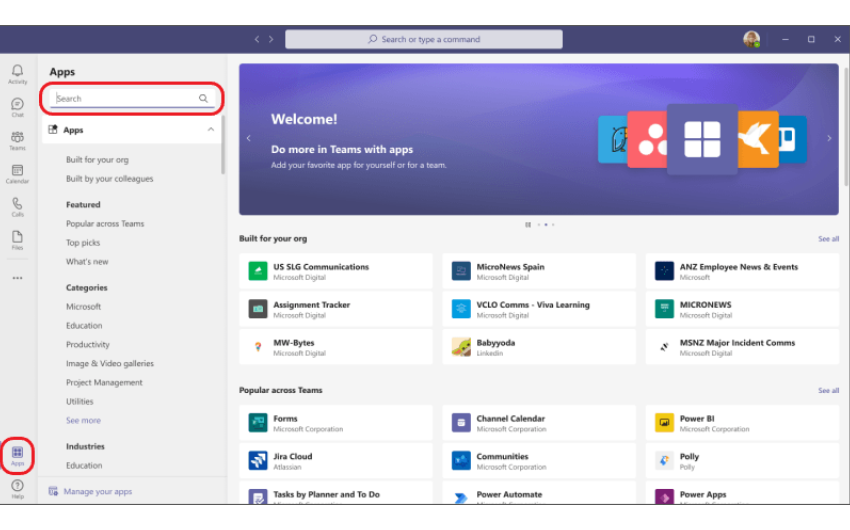Open VCLO Comms - Viva Learning card

(x=539, y=309)
